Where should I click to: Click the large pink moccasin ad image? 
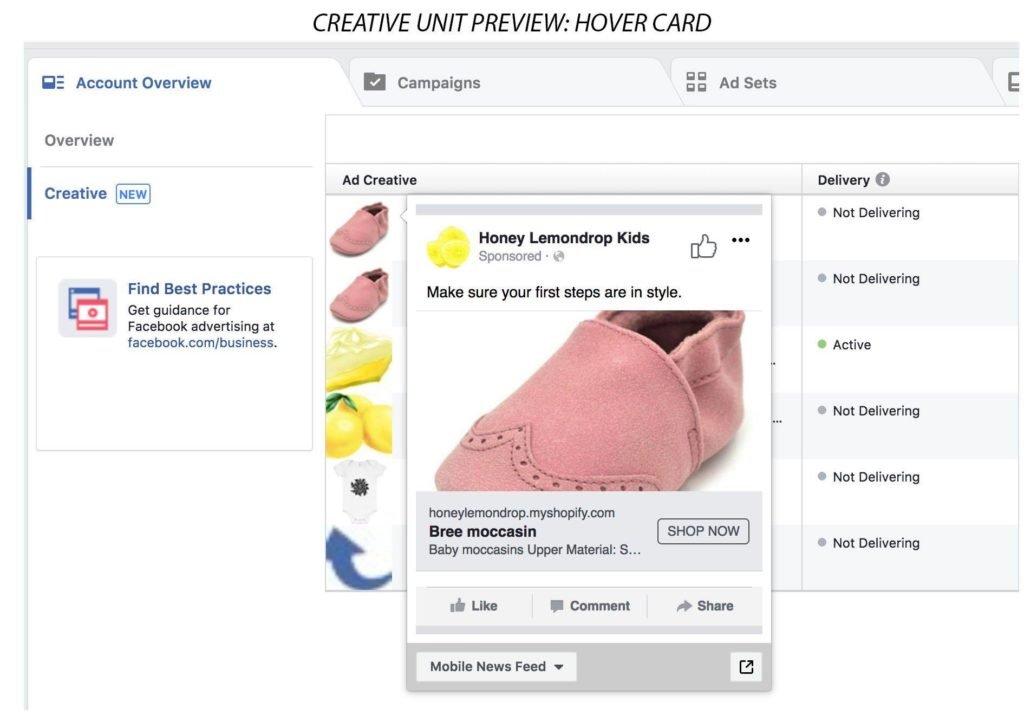pos(589,401)
